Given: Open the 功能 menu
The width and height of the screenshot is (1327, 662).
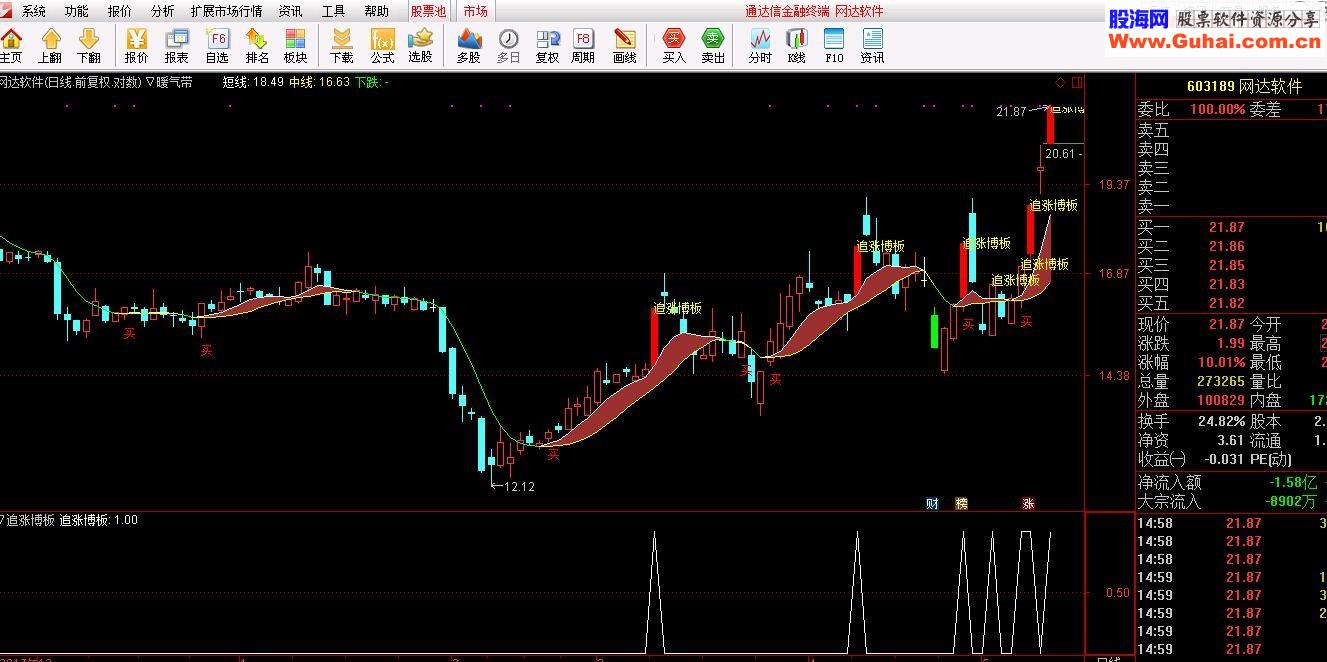Looking at the screenshot, I should 76,11.
